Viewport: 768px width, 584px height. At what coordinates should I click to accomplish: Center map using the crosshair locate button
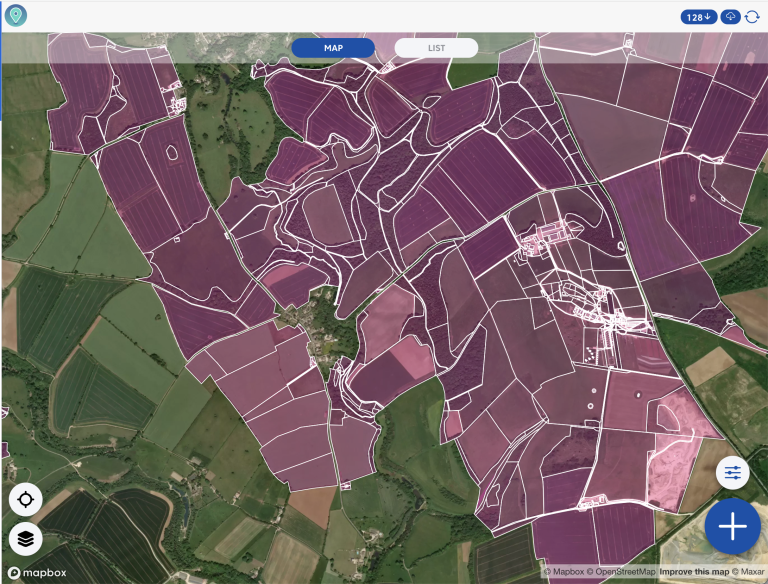click(26, 499)
